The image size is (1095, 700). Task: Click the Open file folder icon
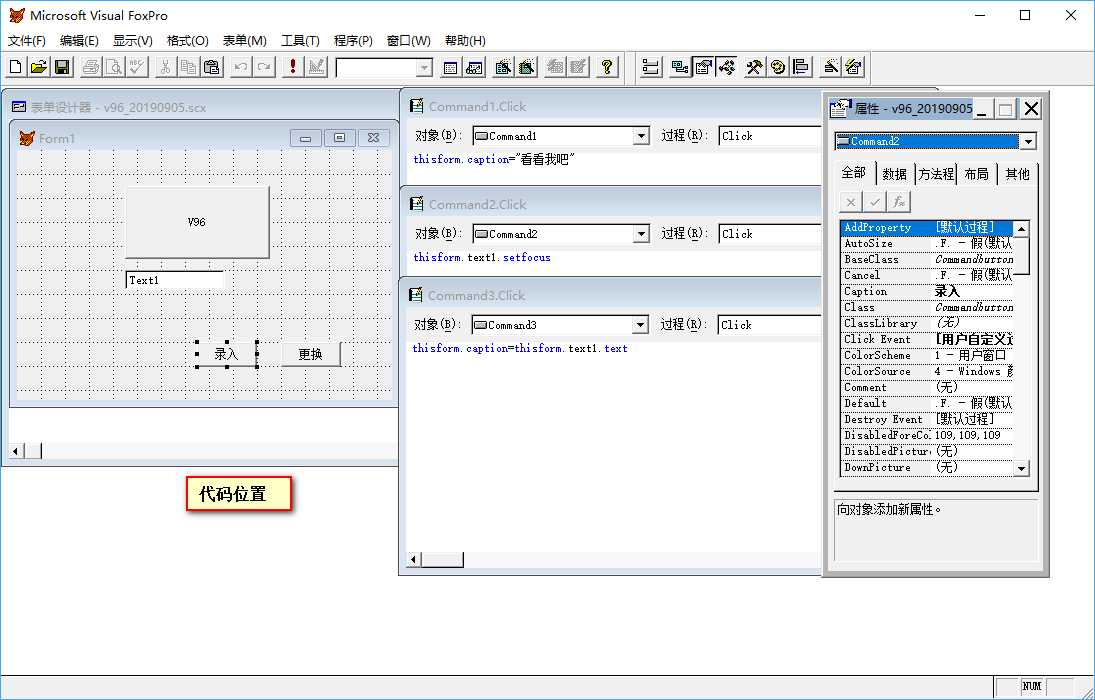39,67
